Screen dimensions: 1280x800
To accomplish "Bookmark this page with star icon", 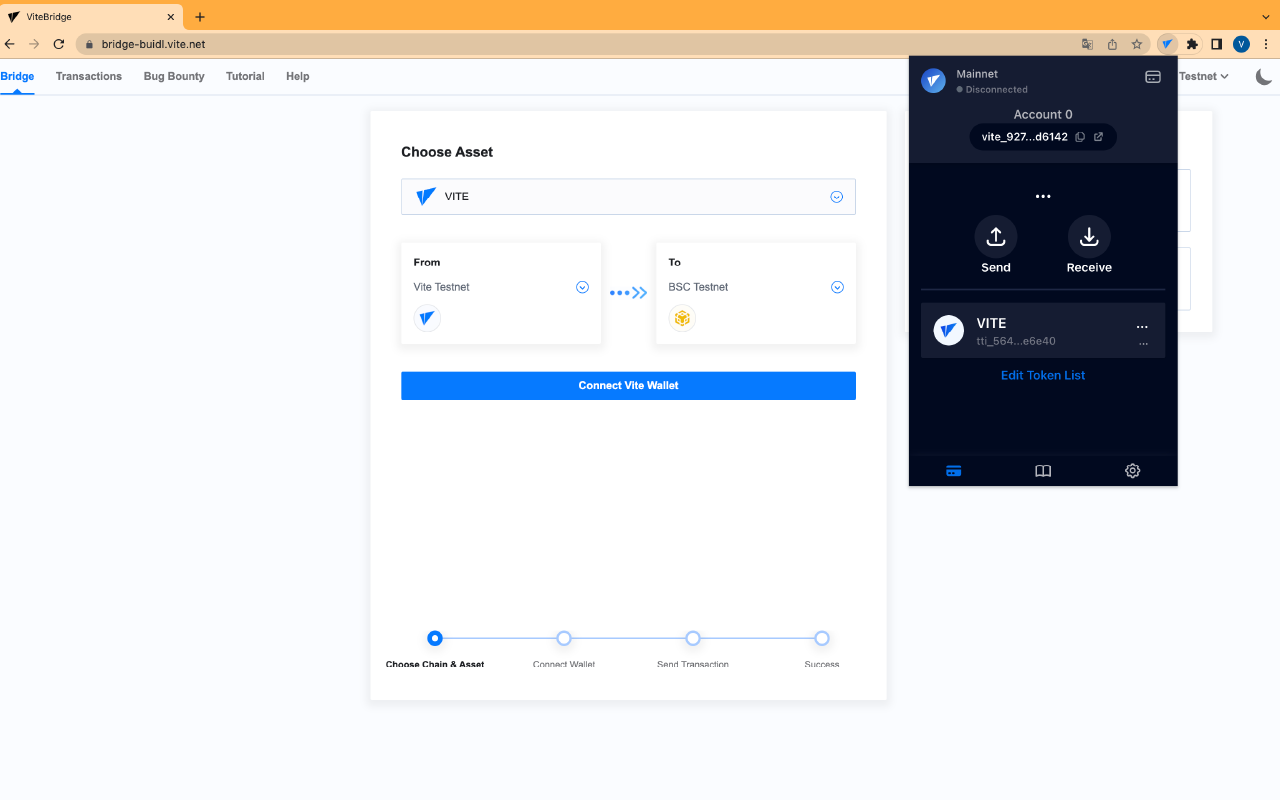I will coord(1137,44).
